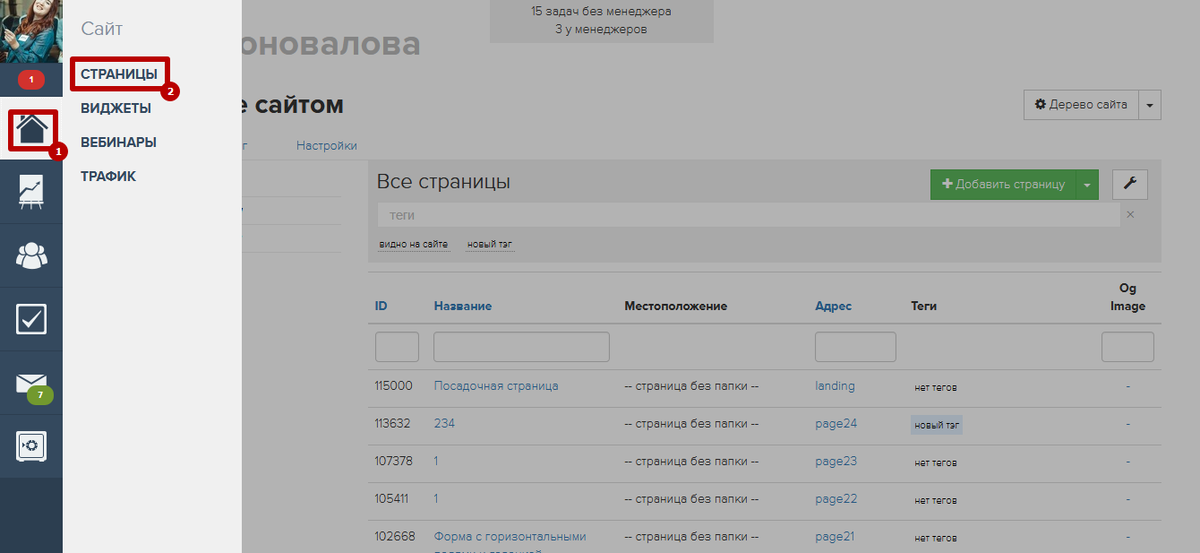The height and width of the screenshot is (553, 1200).
Task: Clear the tags filter with the x icon
Action: [x=1130, y=215]
